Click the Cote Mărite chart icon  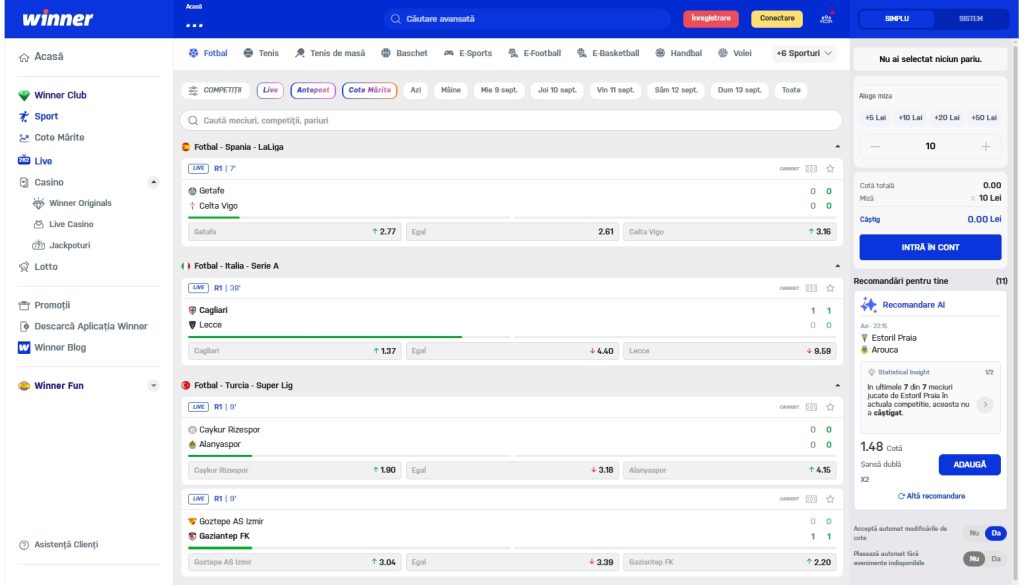click(24, 138)
